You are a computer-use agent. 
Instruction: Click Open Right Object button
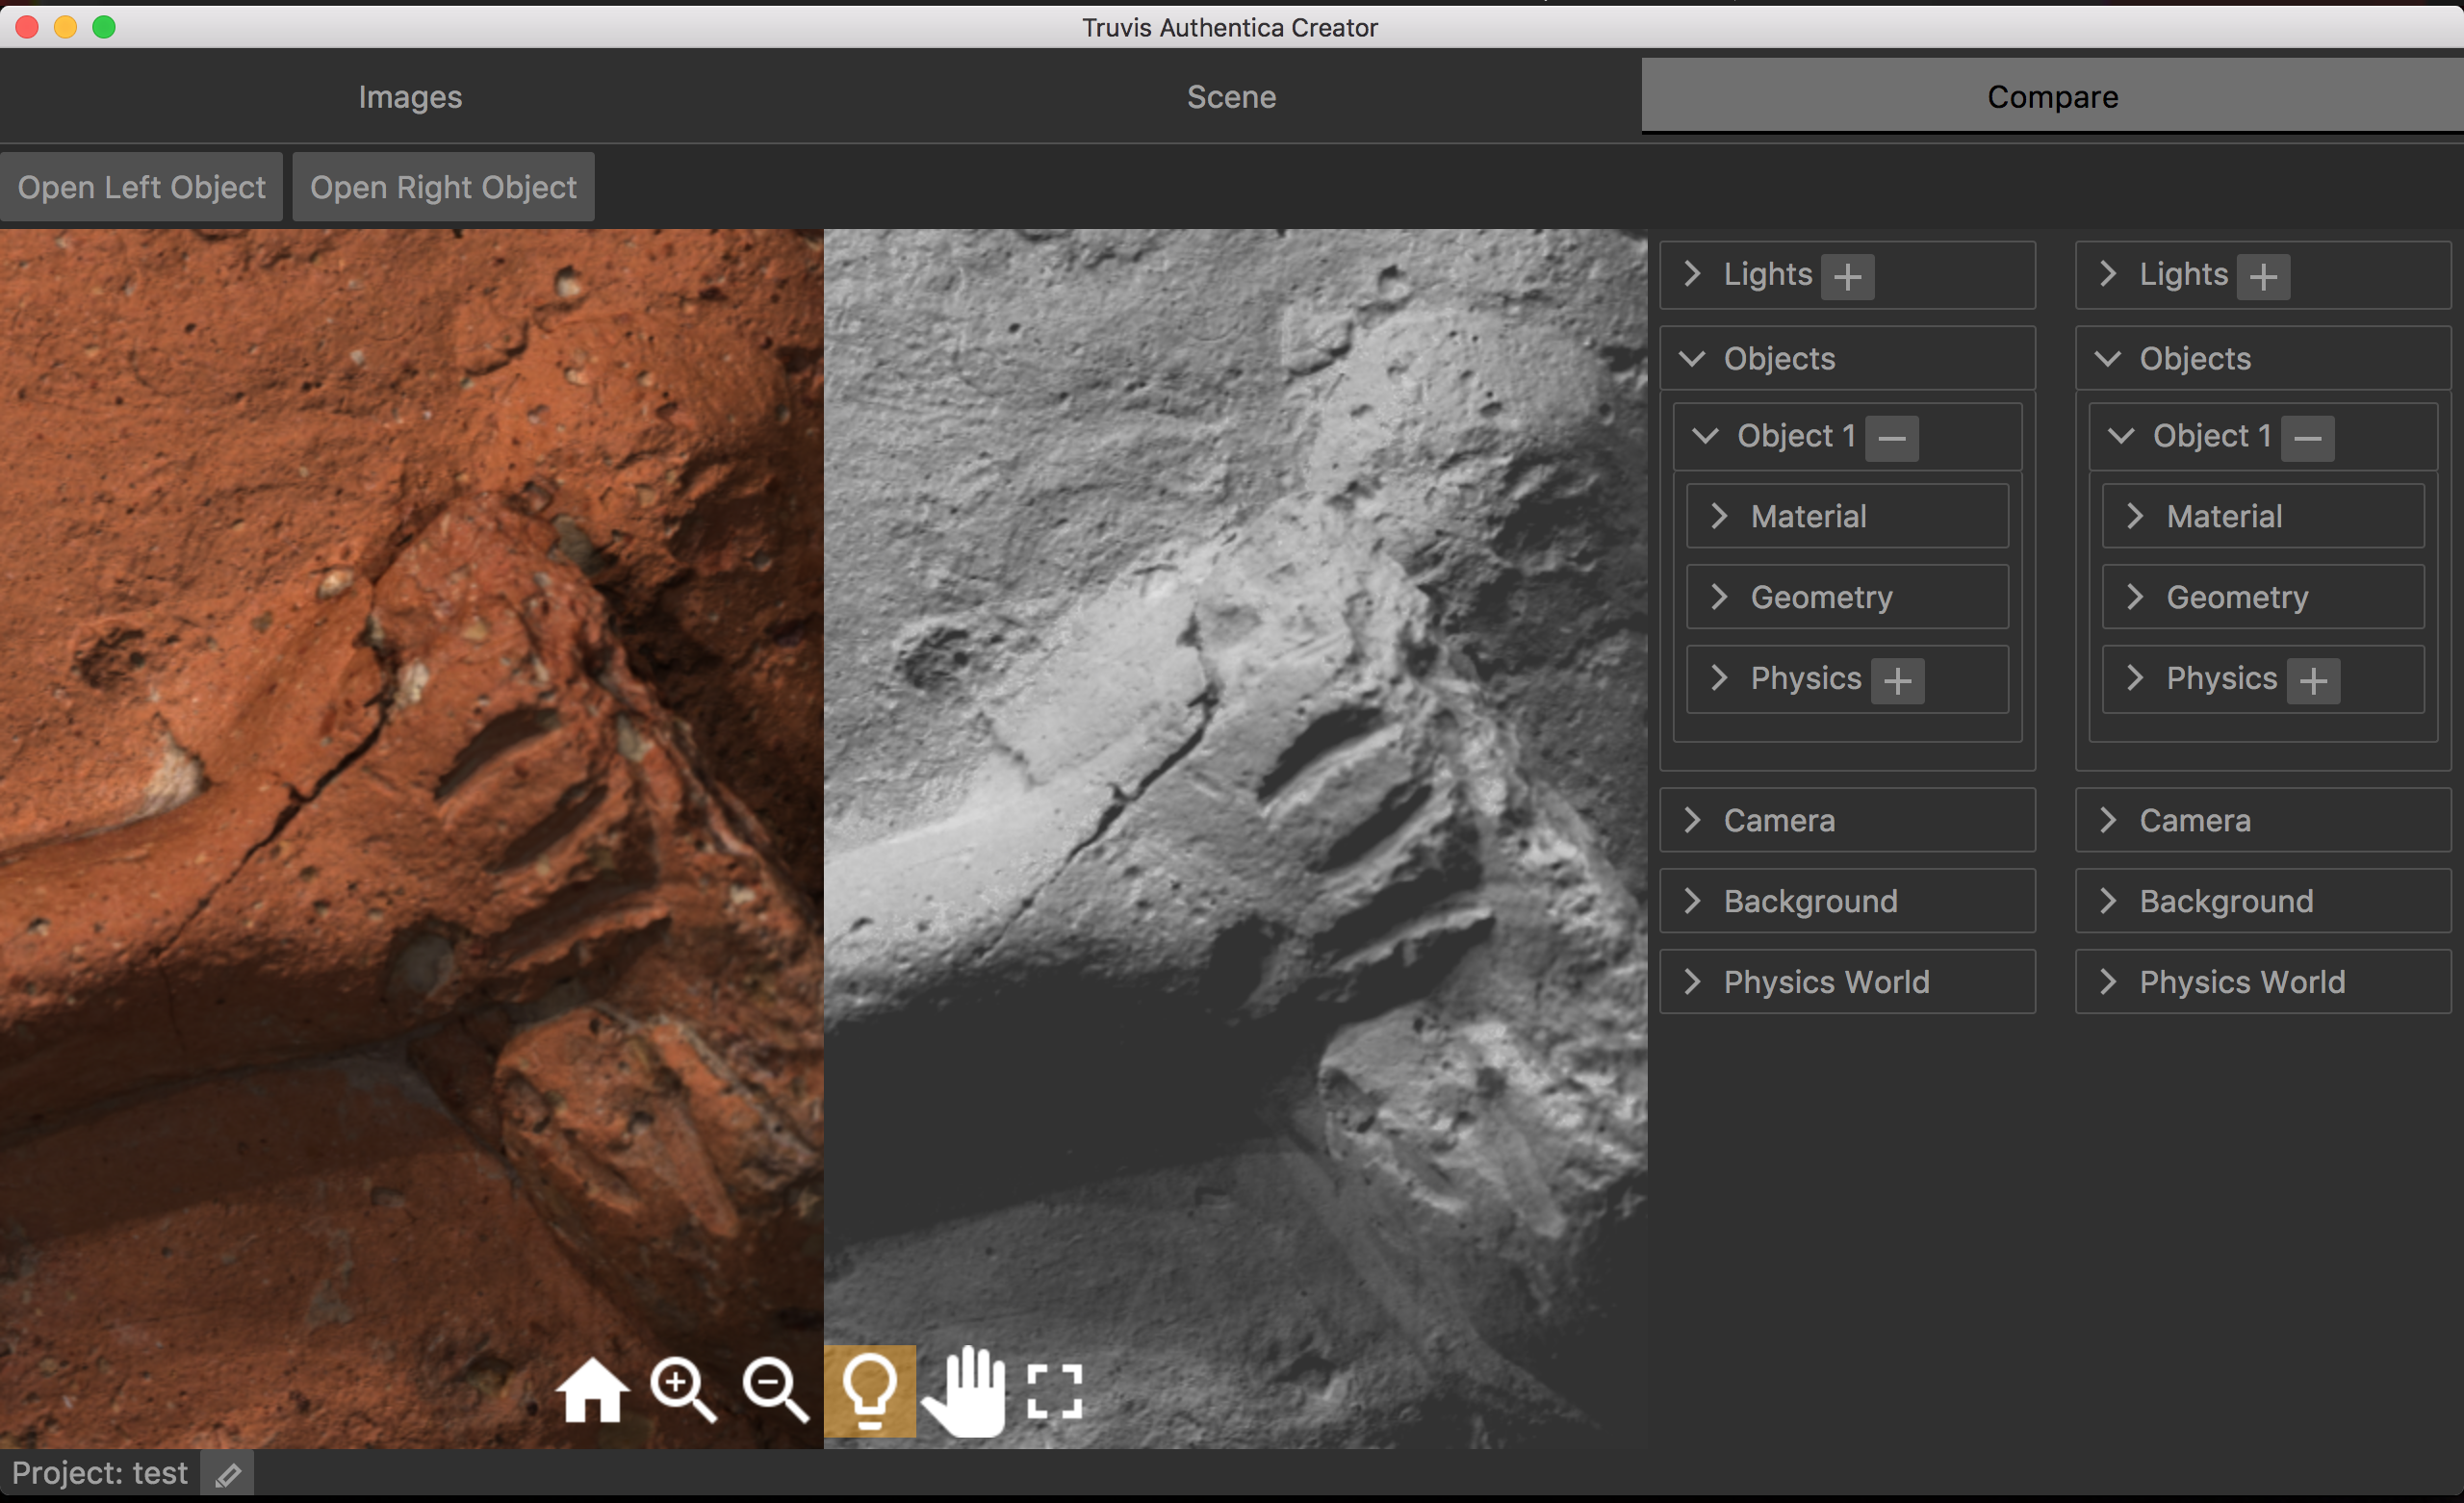click(443, 187)
